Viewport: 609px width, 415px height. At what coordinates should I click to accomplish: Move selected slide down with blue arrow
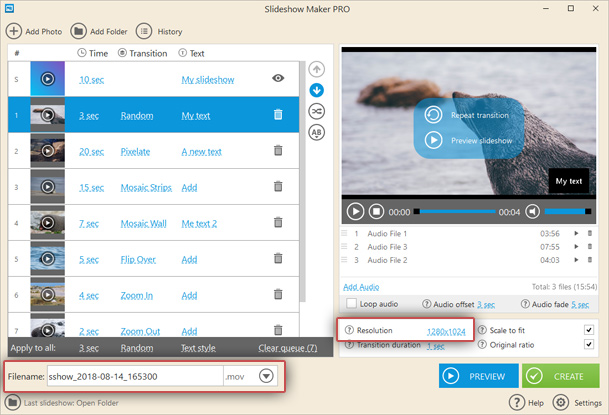pyautogui.click(x=317, y=90)
